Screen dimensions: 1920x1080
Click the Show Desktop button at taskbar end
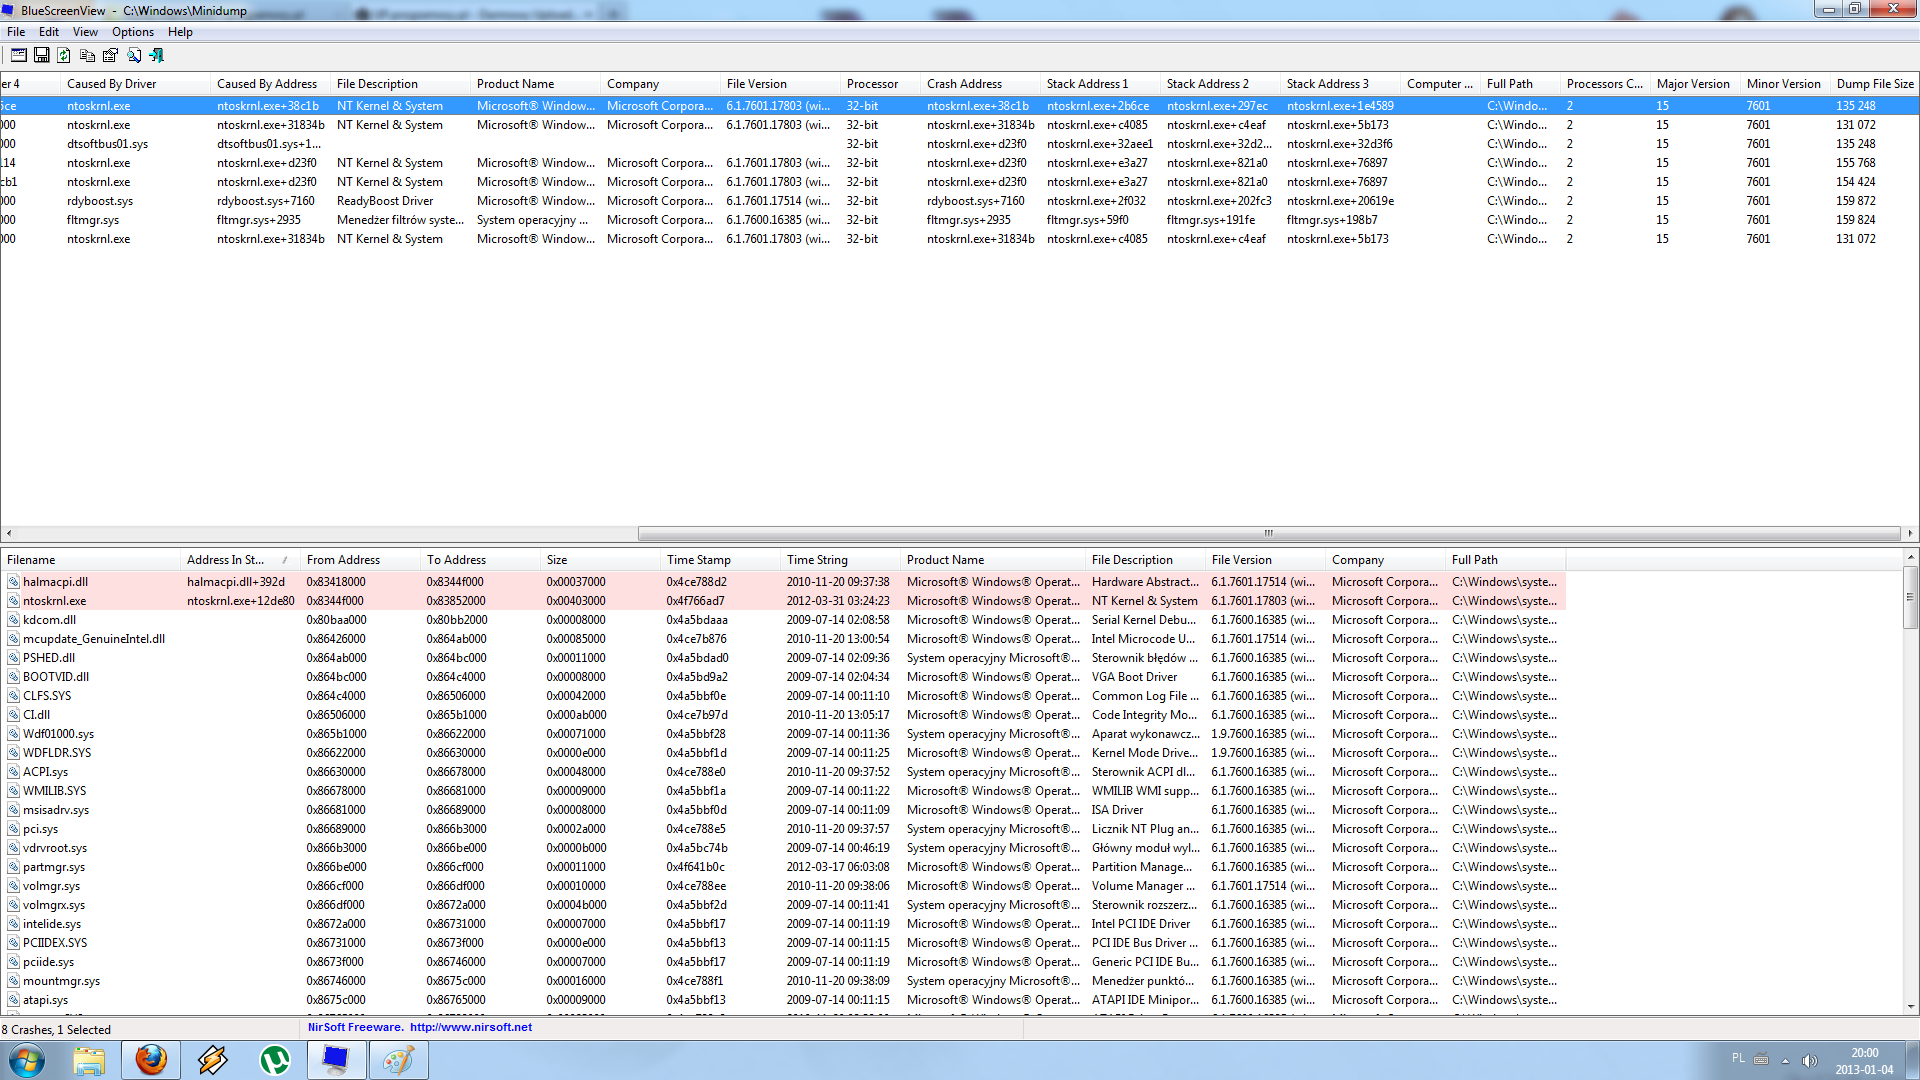point(1912,1060)
